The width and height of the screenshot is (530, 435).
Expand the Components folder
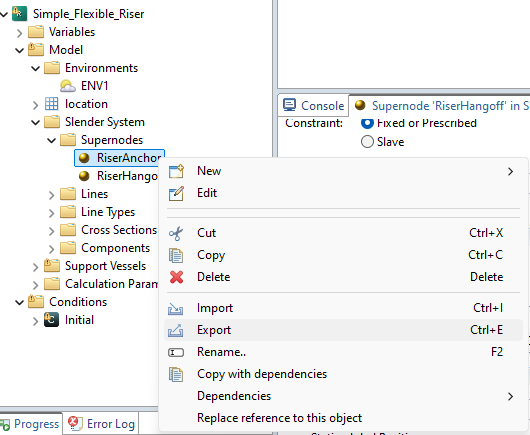[51, 249]
